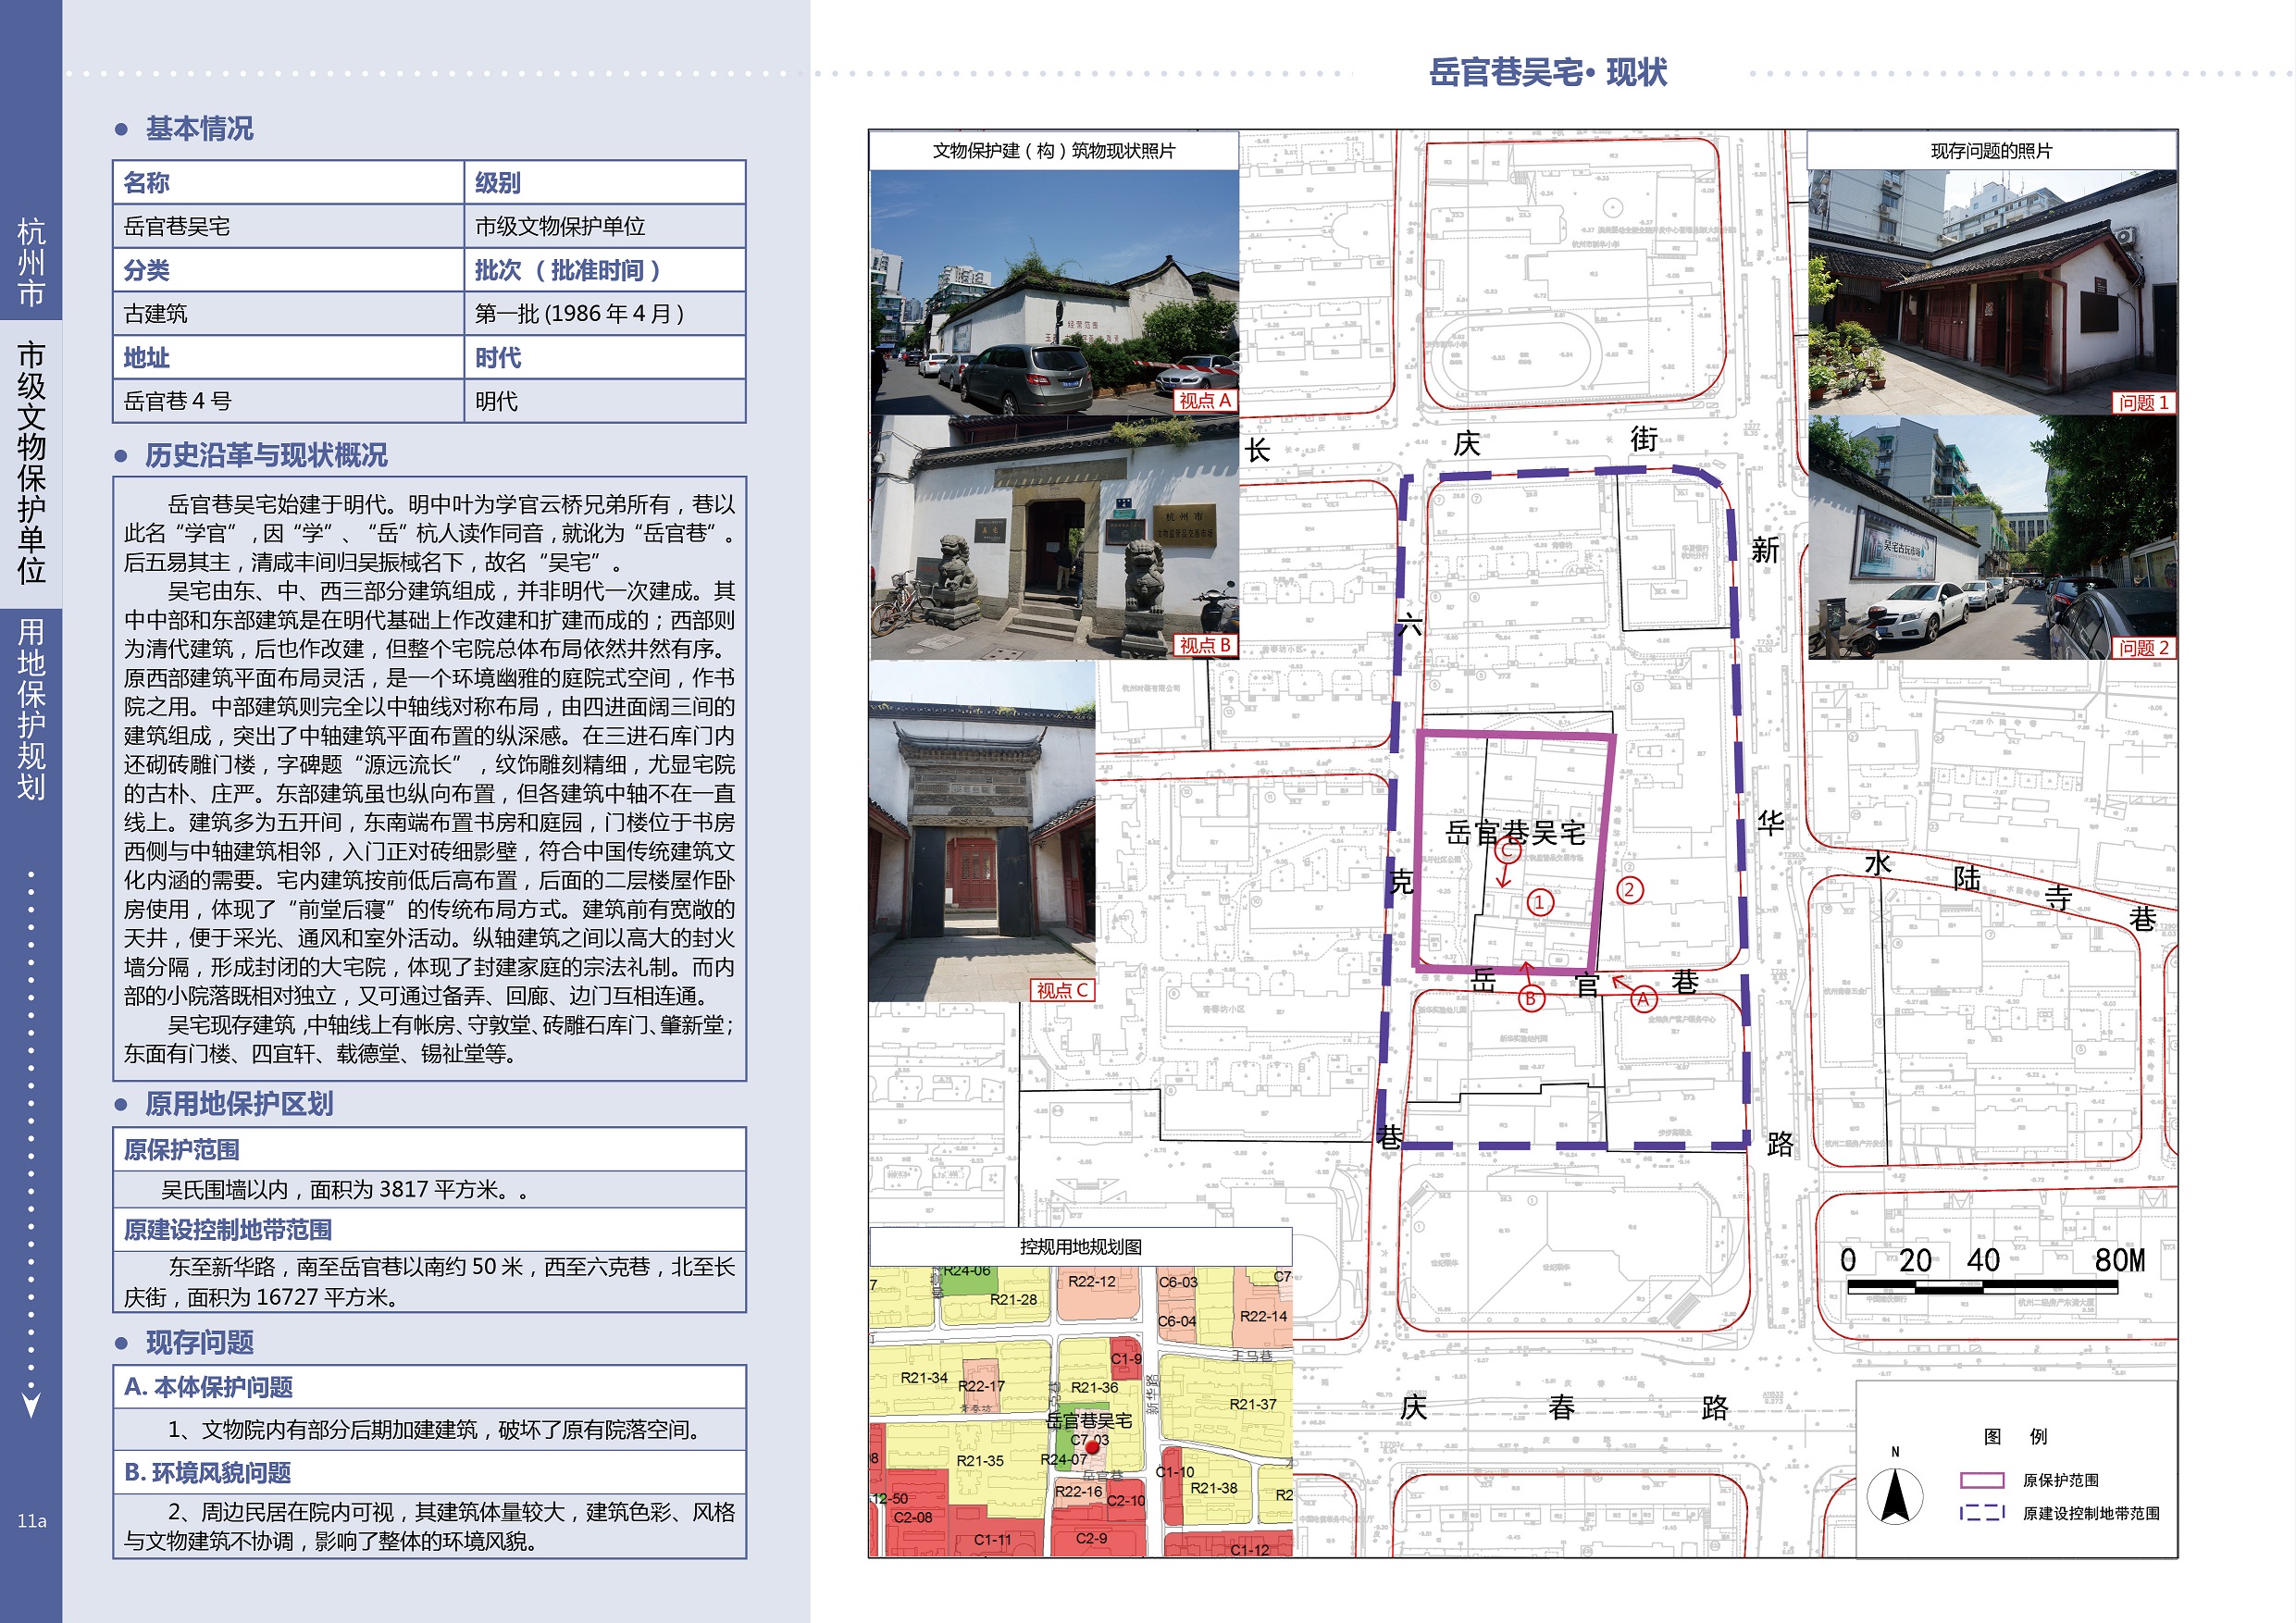
Task: Click the 分类 table header cell
Action: pos(289,270)
